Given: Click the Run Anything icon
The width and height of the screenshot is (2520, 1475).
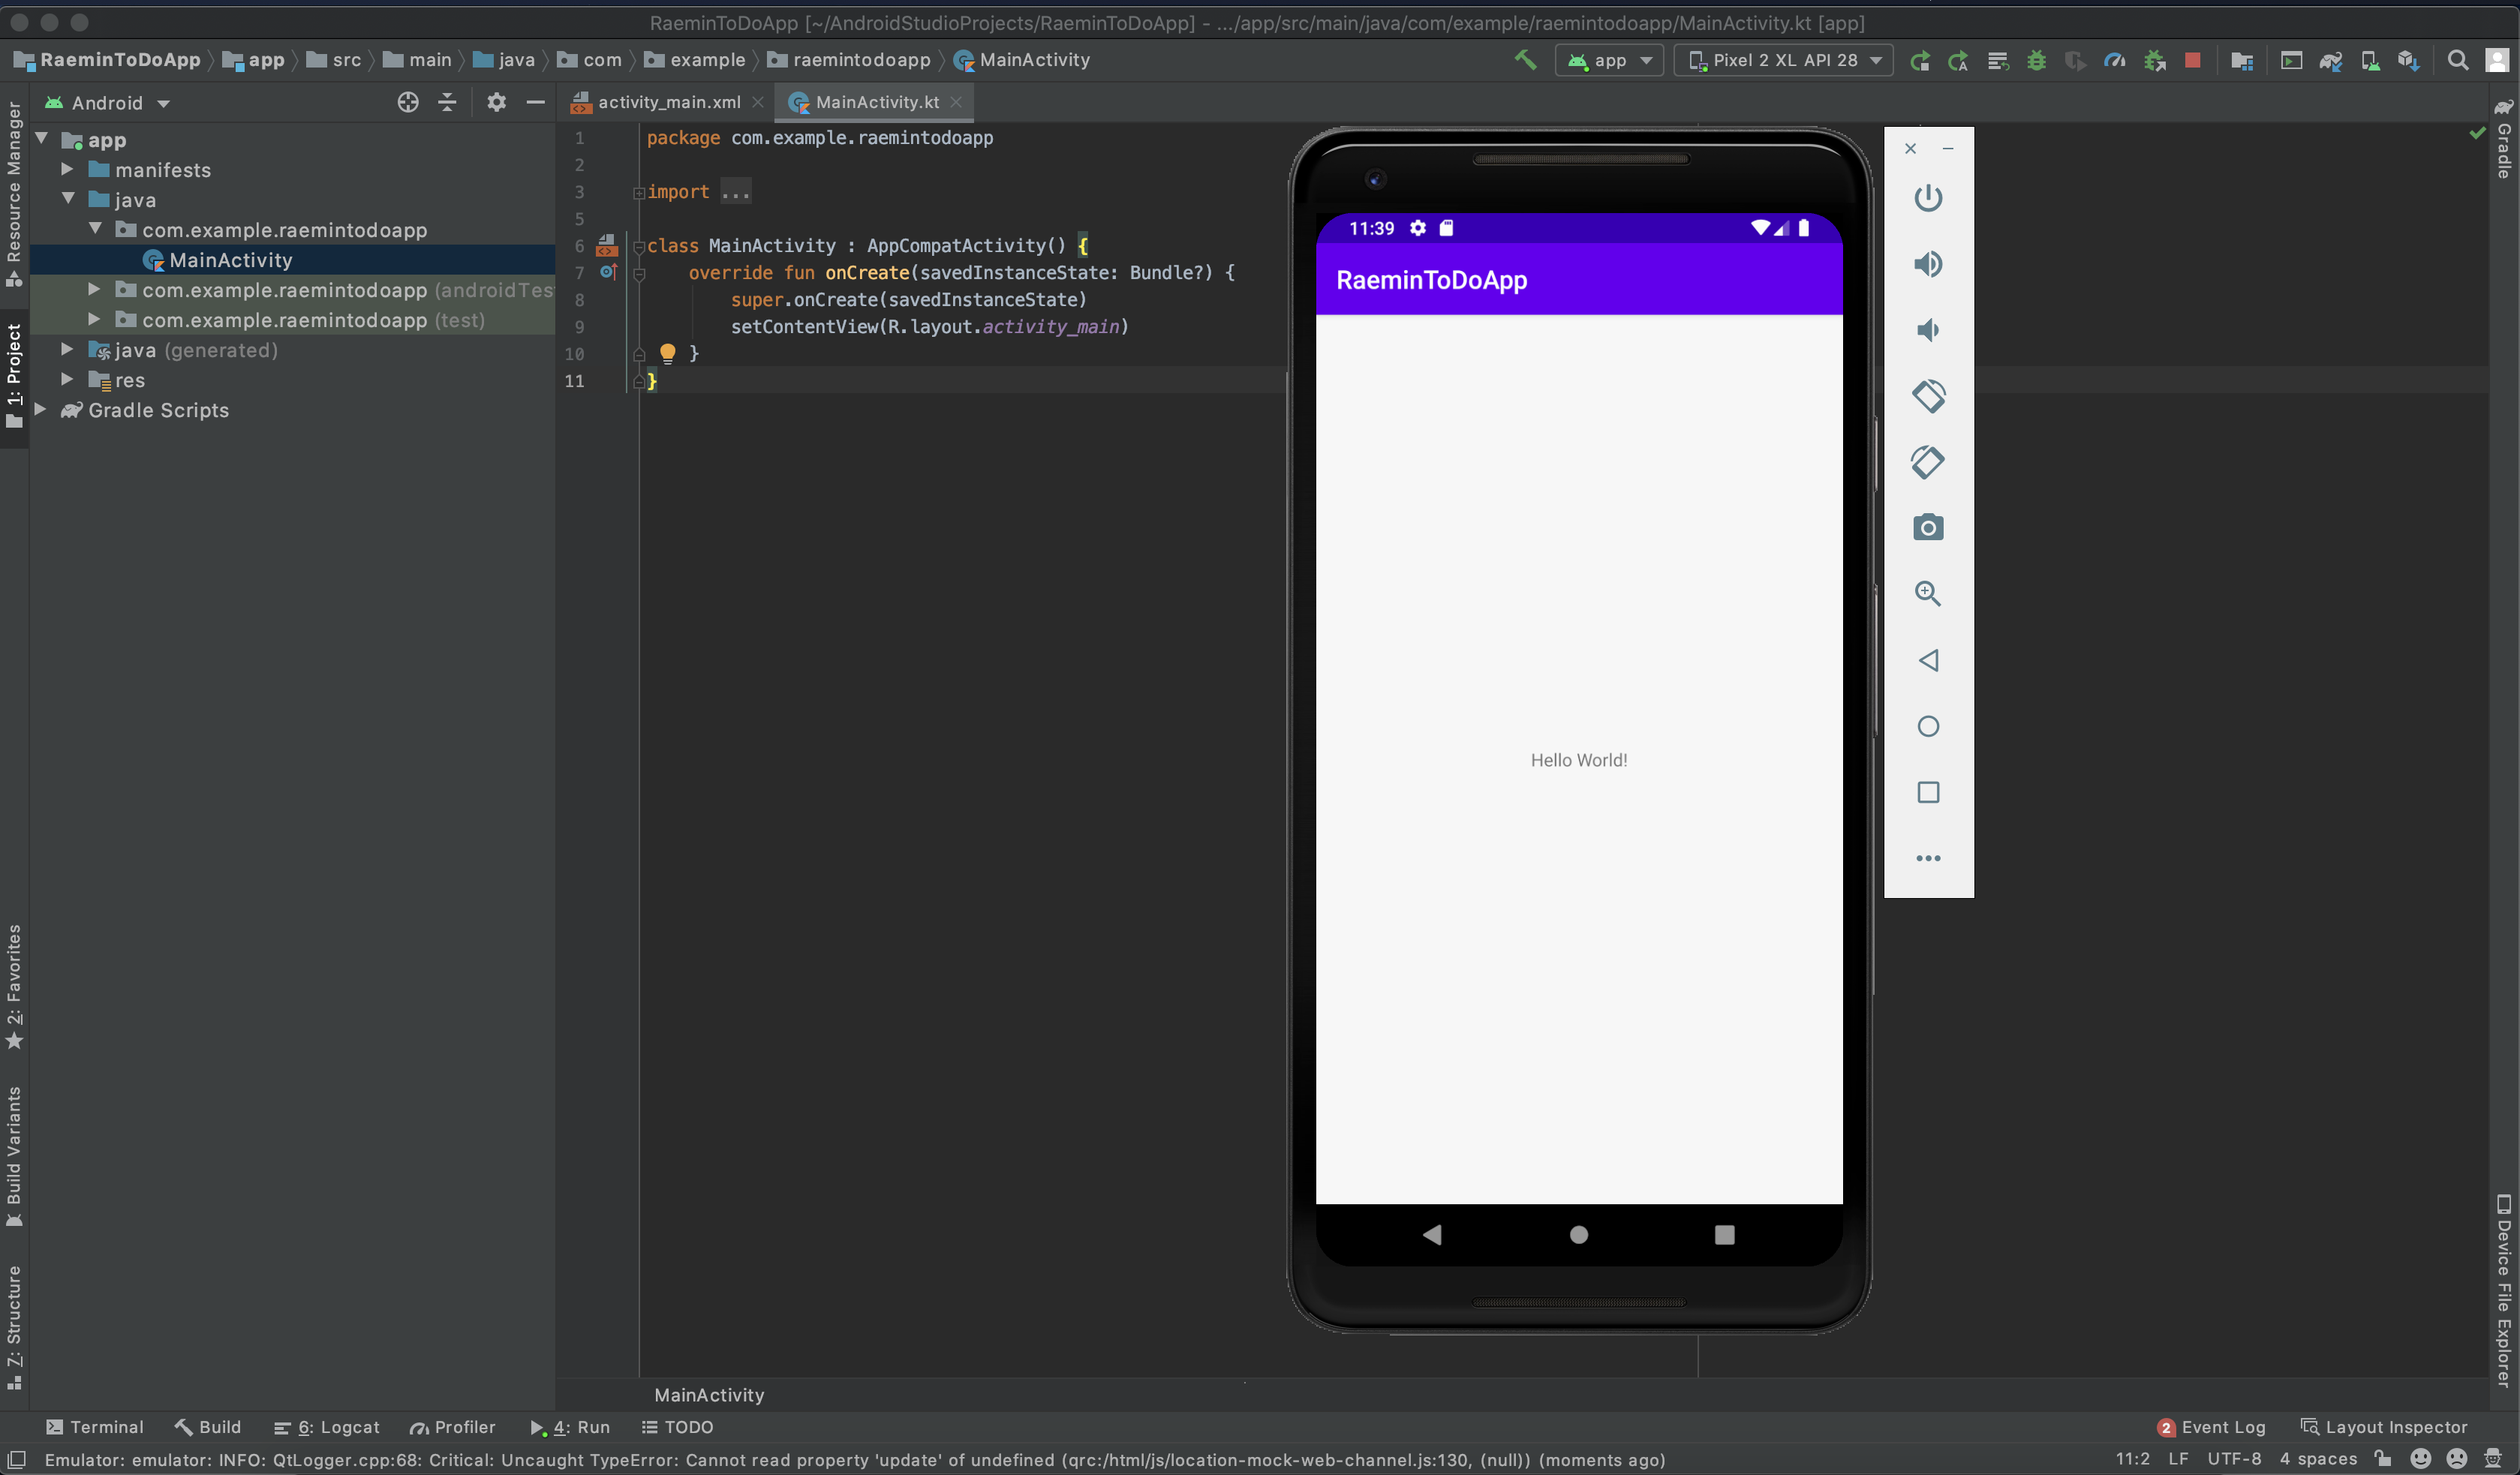Looking at the screenshot, I should click(x=2290, y=61).
